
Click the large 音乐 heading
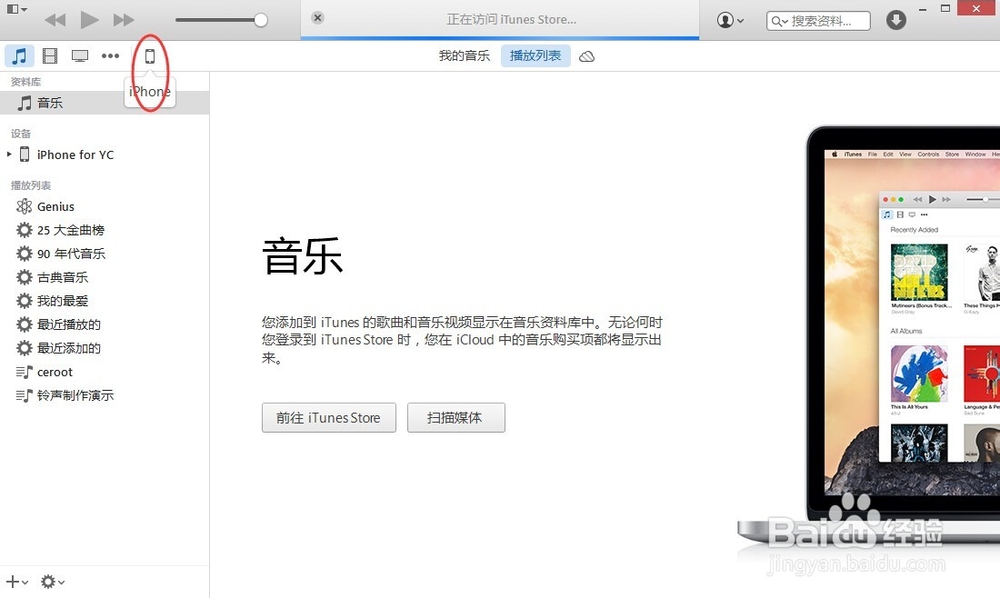tap(303, 256)
